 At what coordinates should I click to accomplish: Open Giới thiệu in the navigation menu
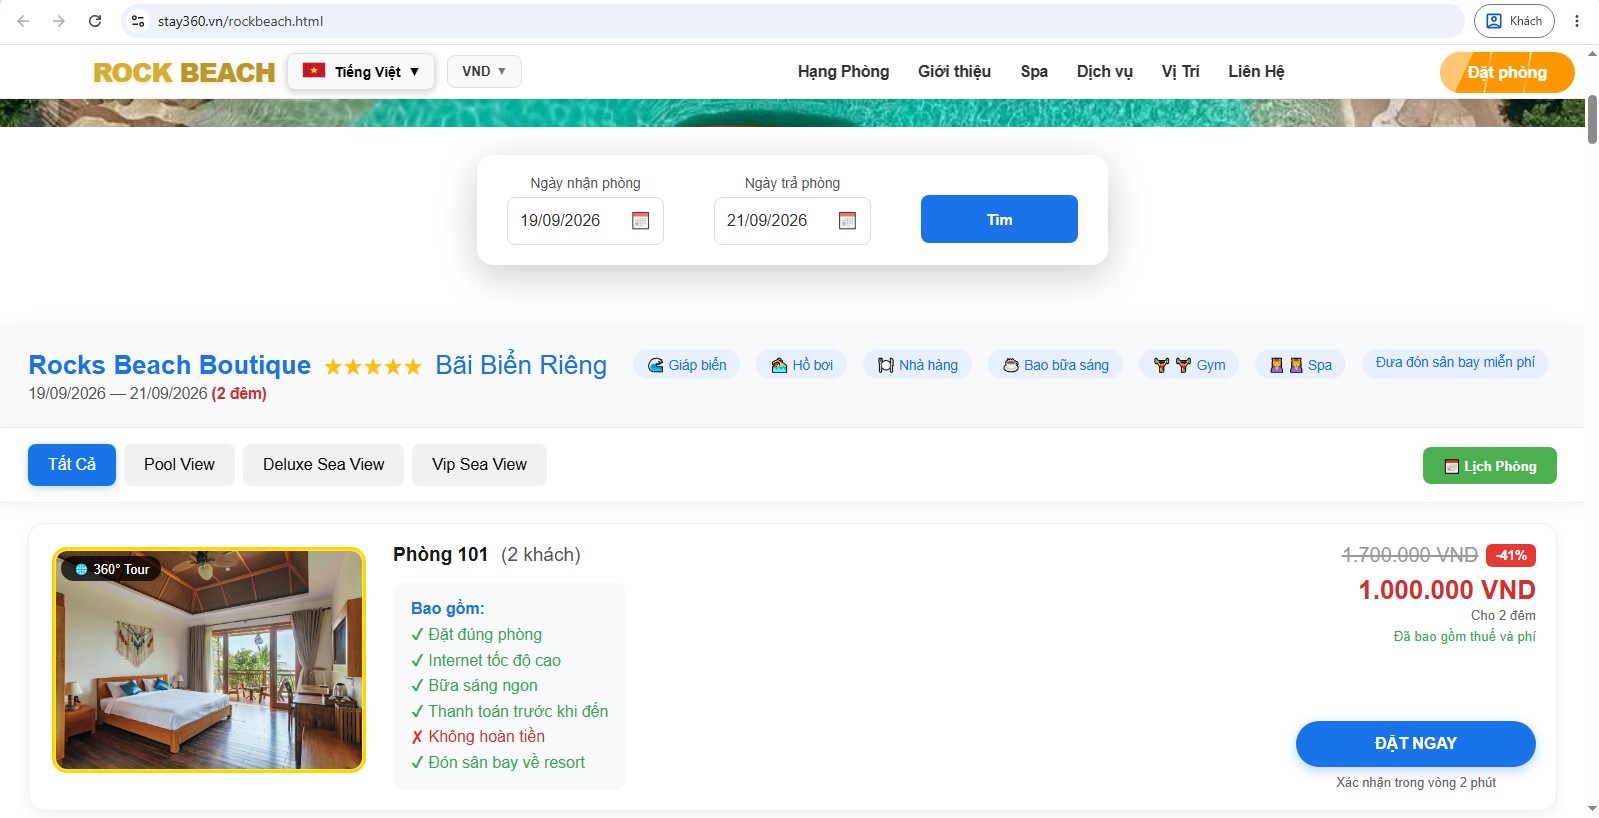(954, 72)
